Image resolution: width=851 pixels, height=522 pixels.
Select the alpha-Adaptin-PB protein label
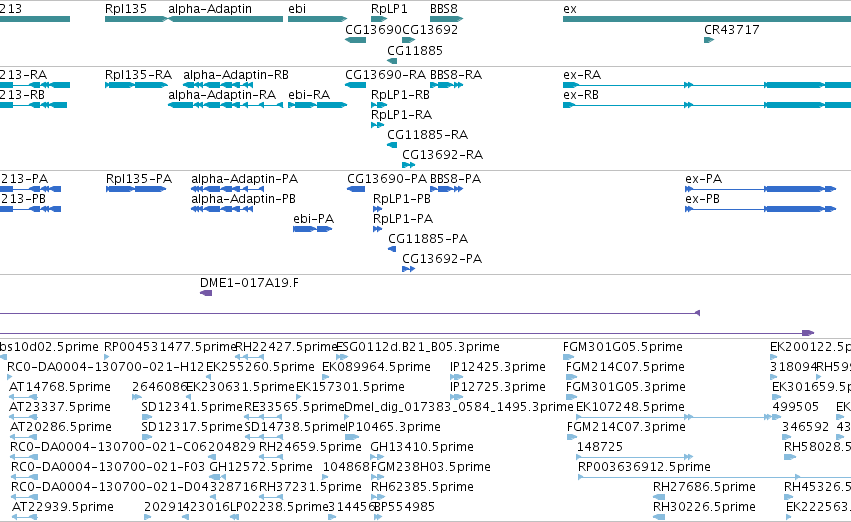[244, 199]
